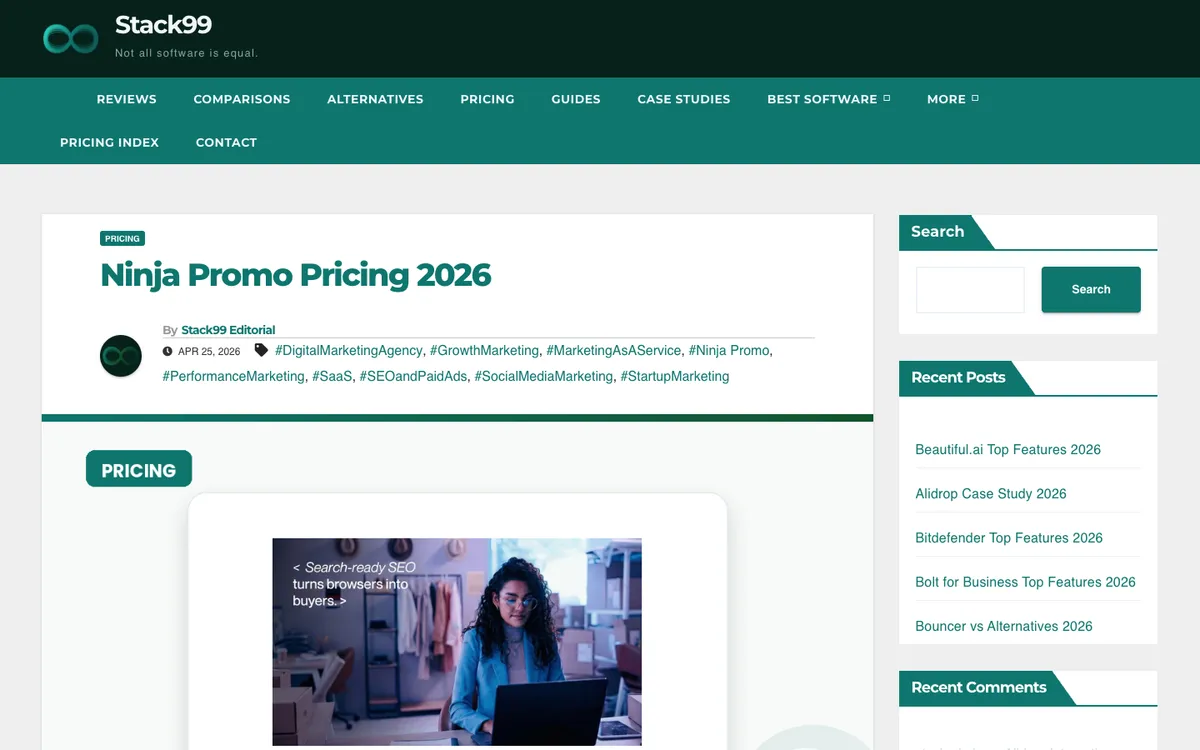Click the clock icon beside APR 25, 2026

point(167,351)
